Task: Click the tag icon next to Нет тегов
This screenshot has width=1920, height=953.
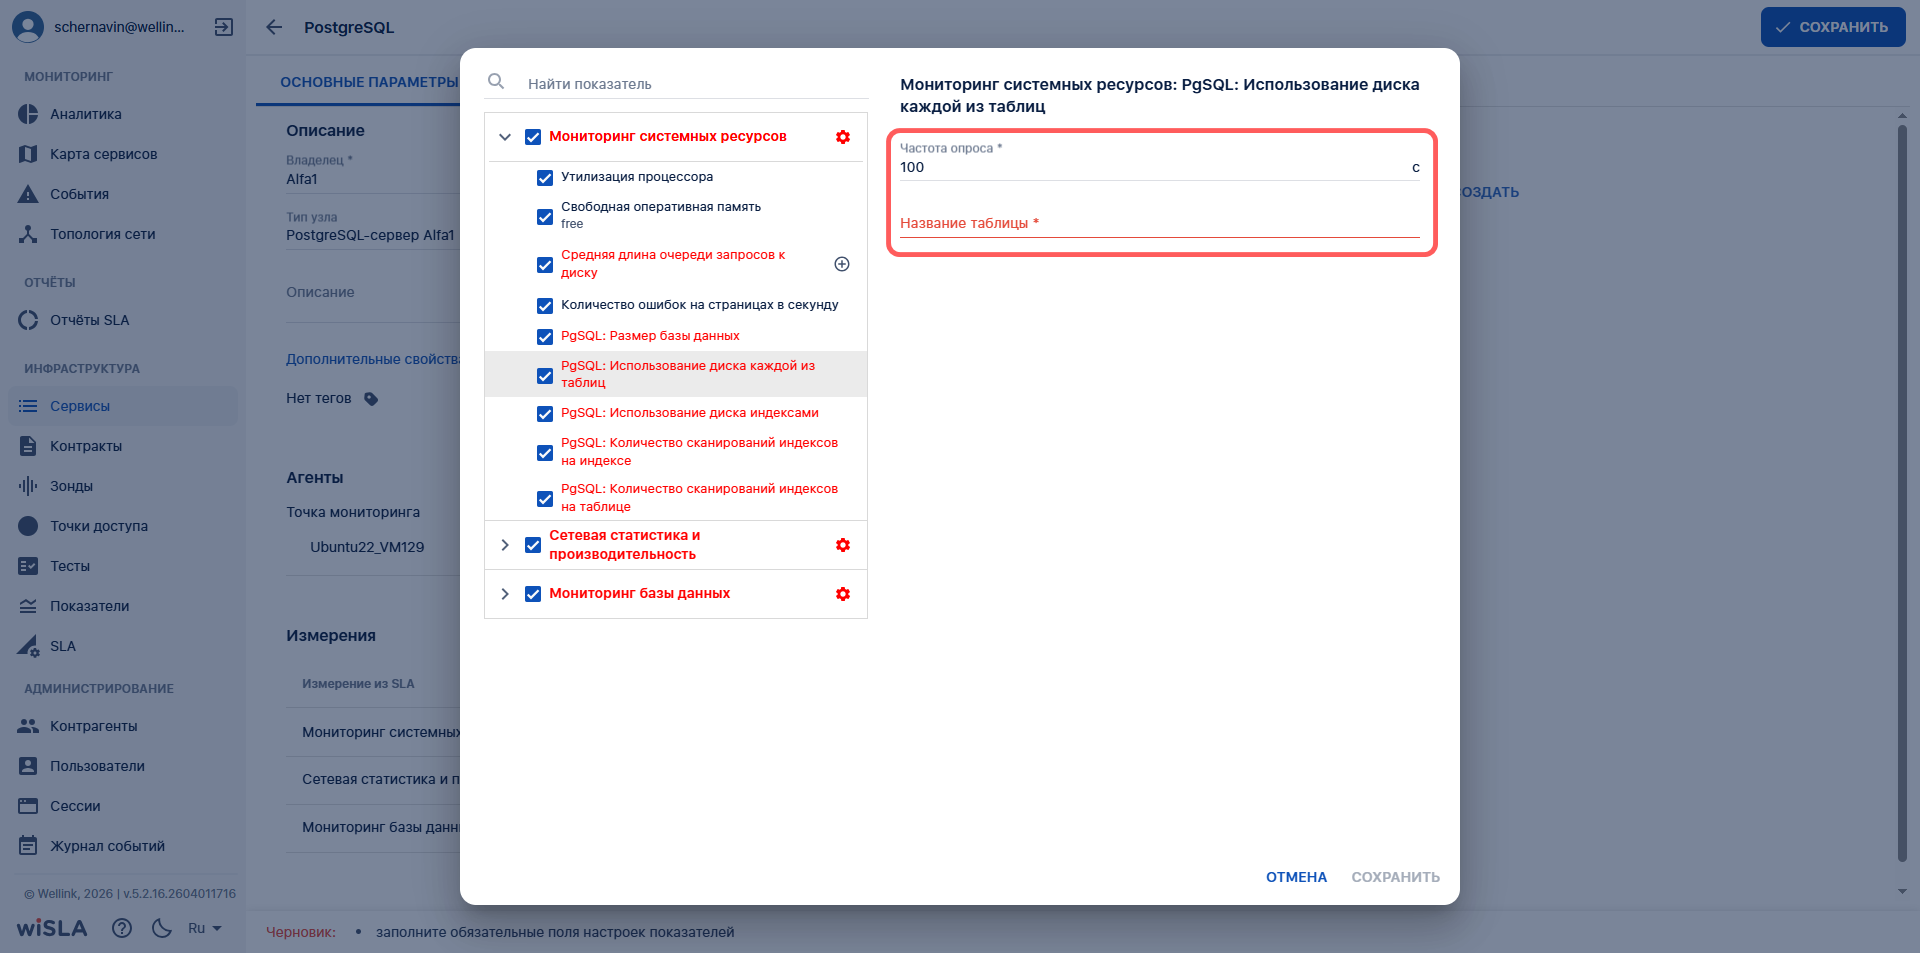Action: pyautogui.click(x=371, y=399)
